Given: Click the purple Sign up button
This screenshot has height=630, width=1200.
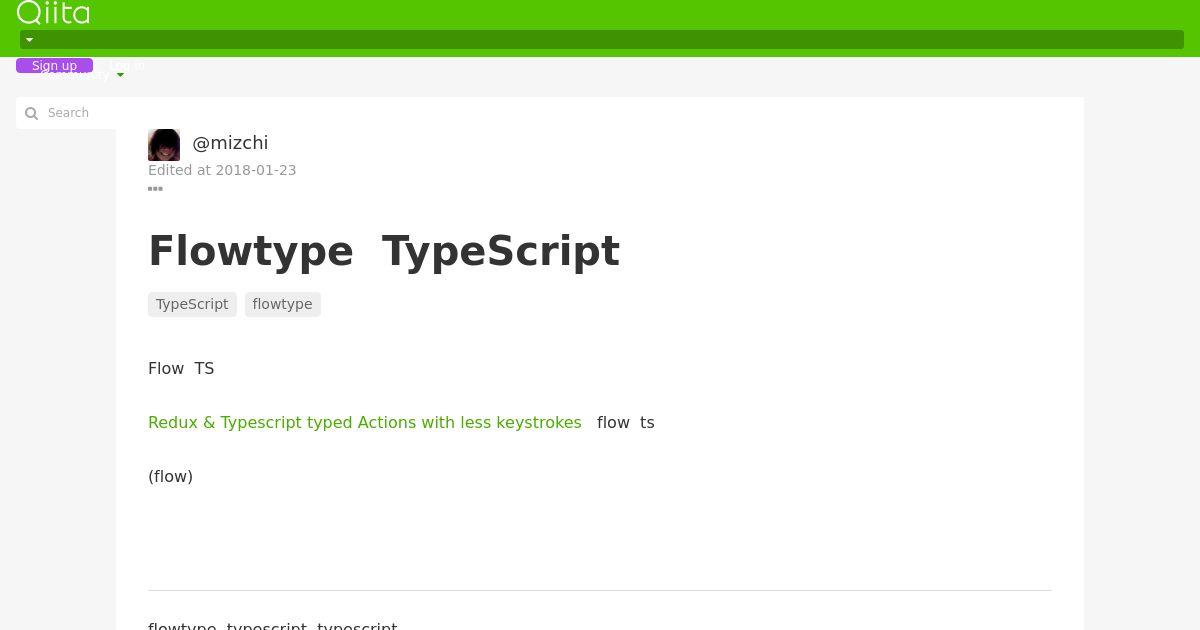Looking at the screenshot, I should click(54, 66).
